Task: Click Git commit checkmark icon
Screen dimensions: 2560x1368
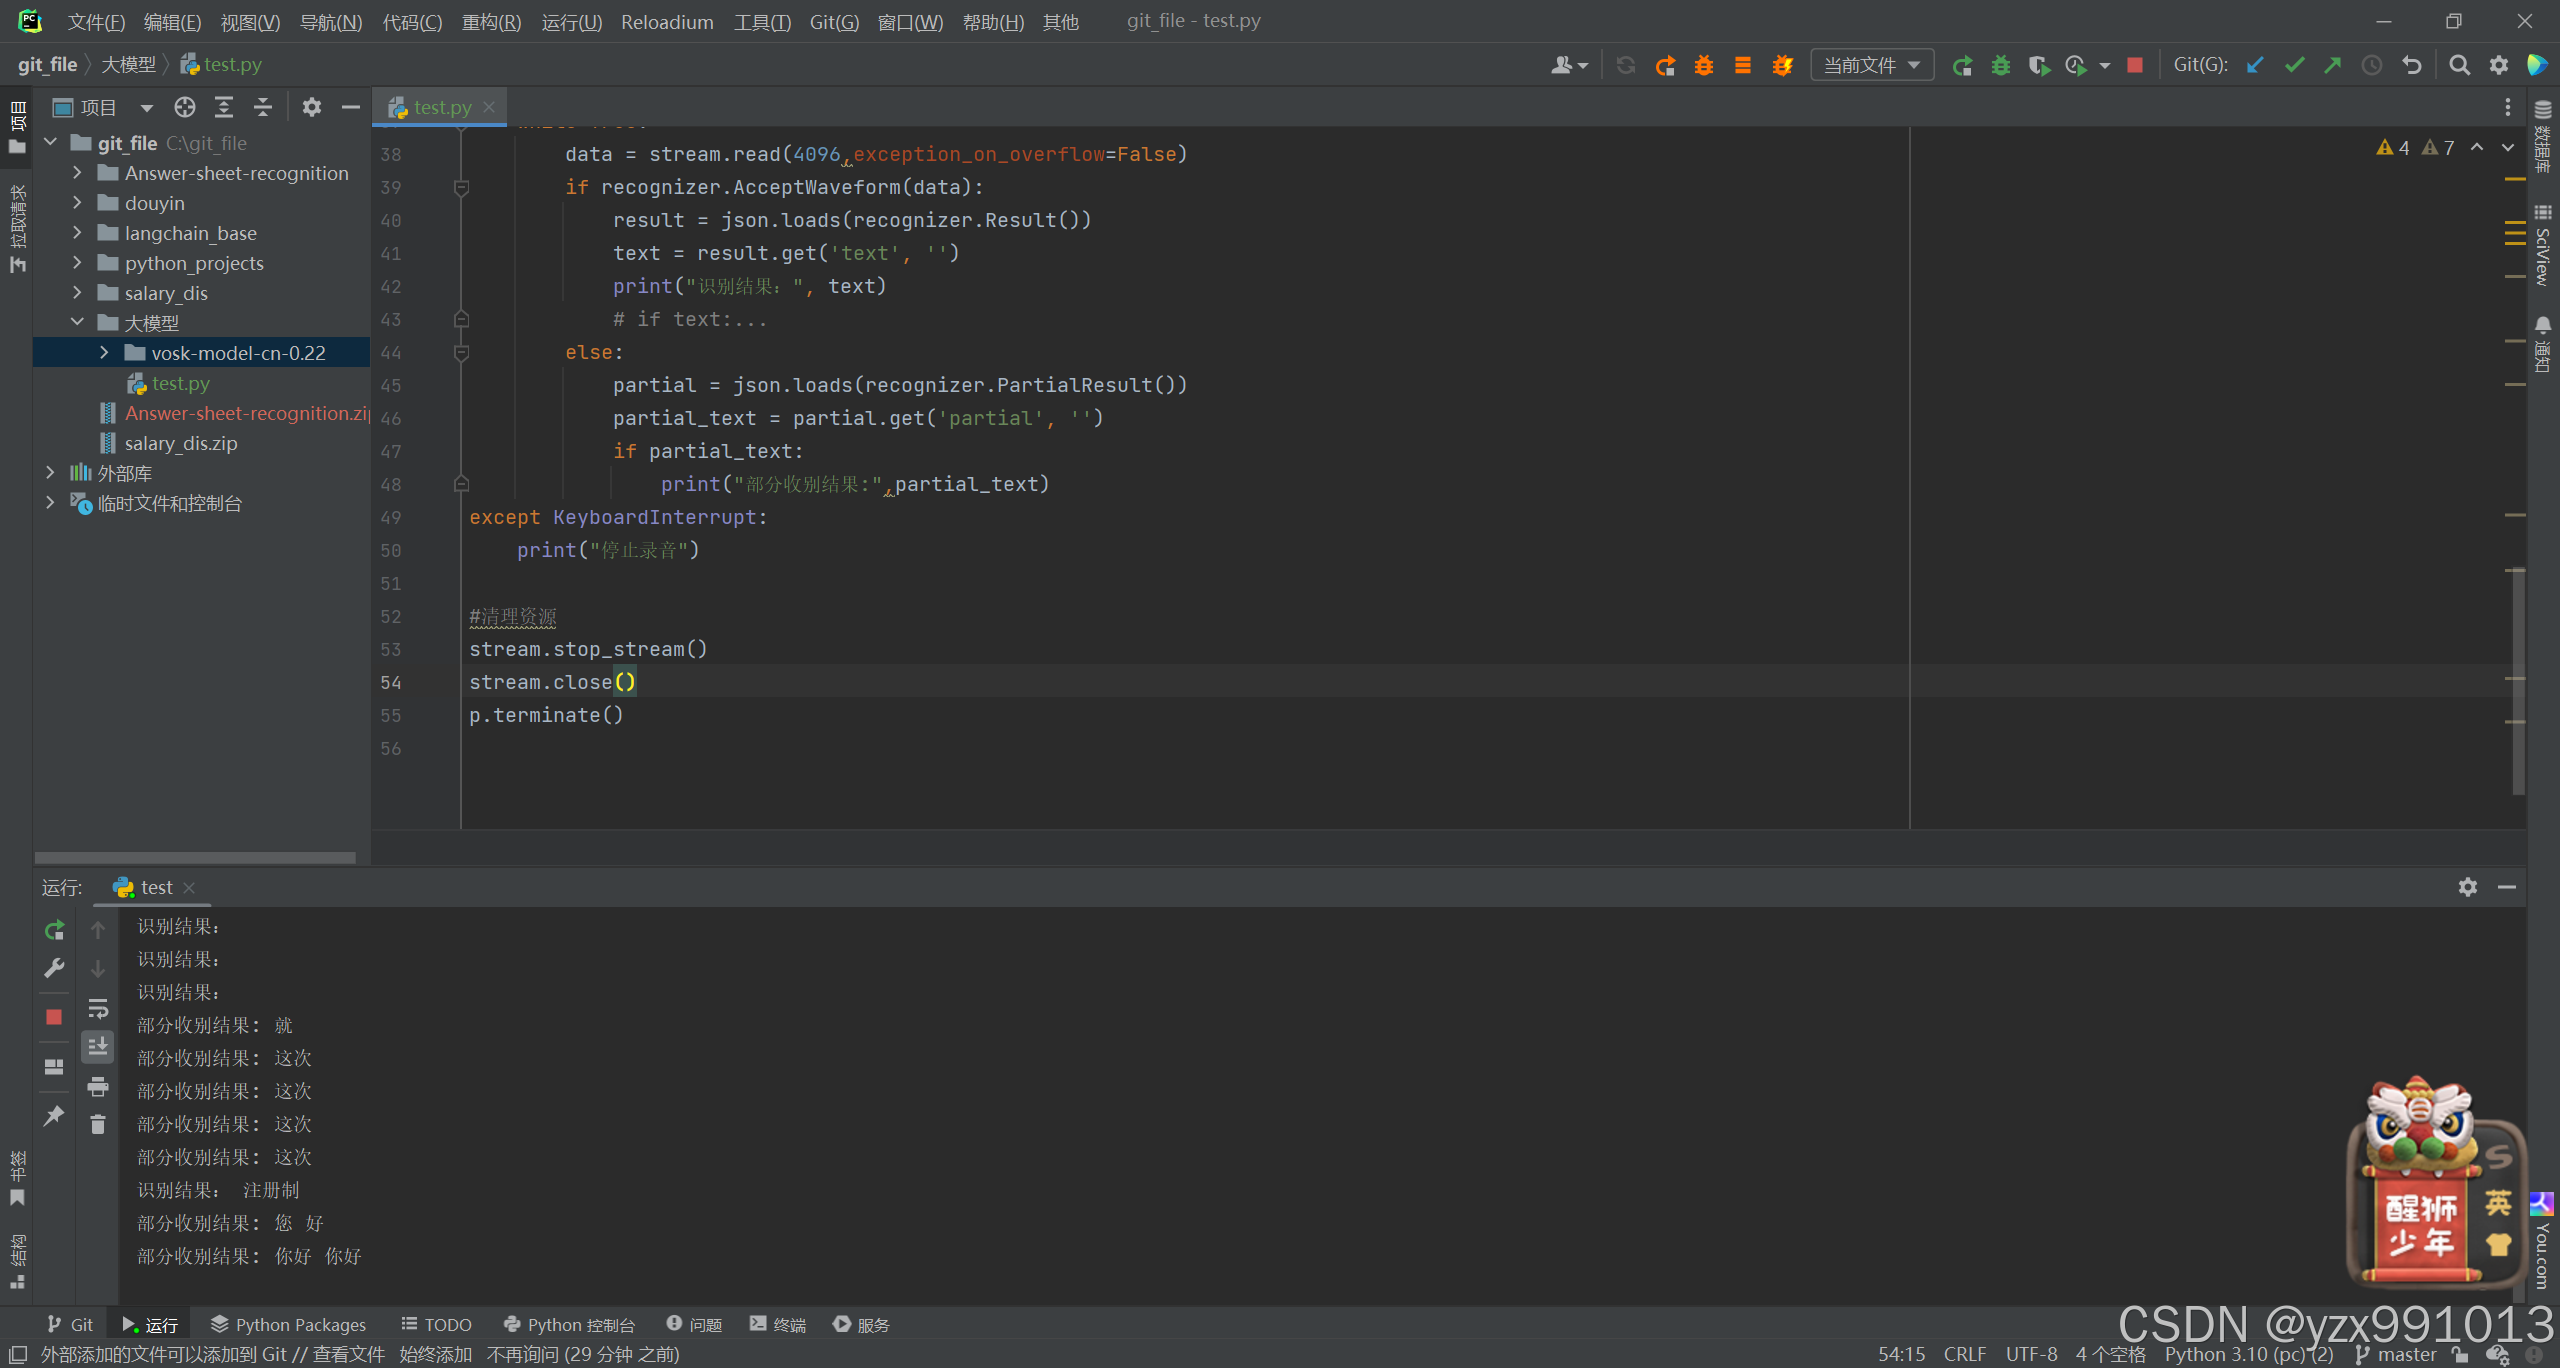Action: [x=2294, y=65]
